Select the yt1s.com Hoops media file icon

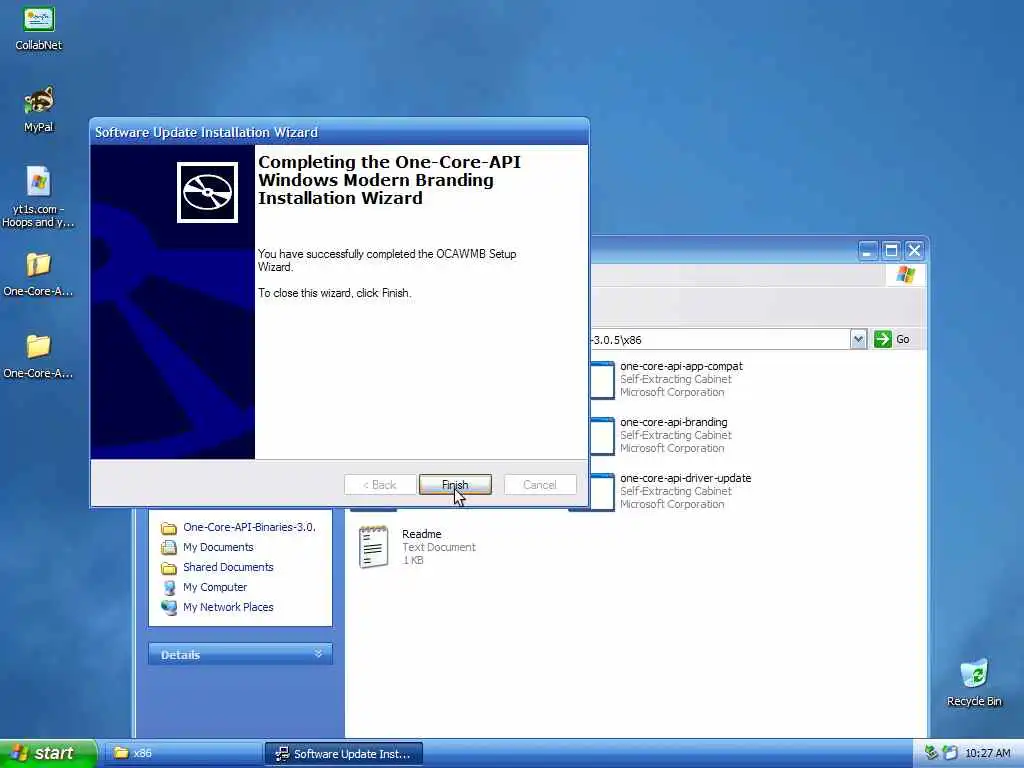(x=39, y=196)
